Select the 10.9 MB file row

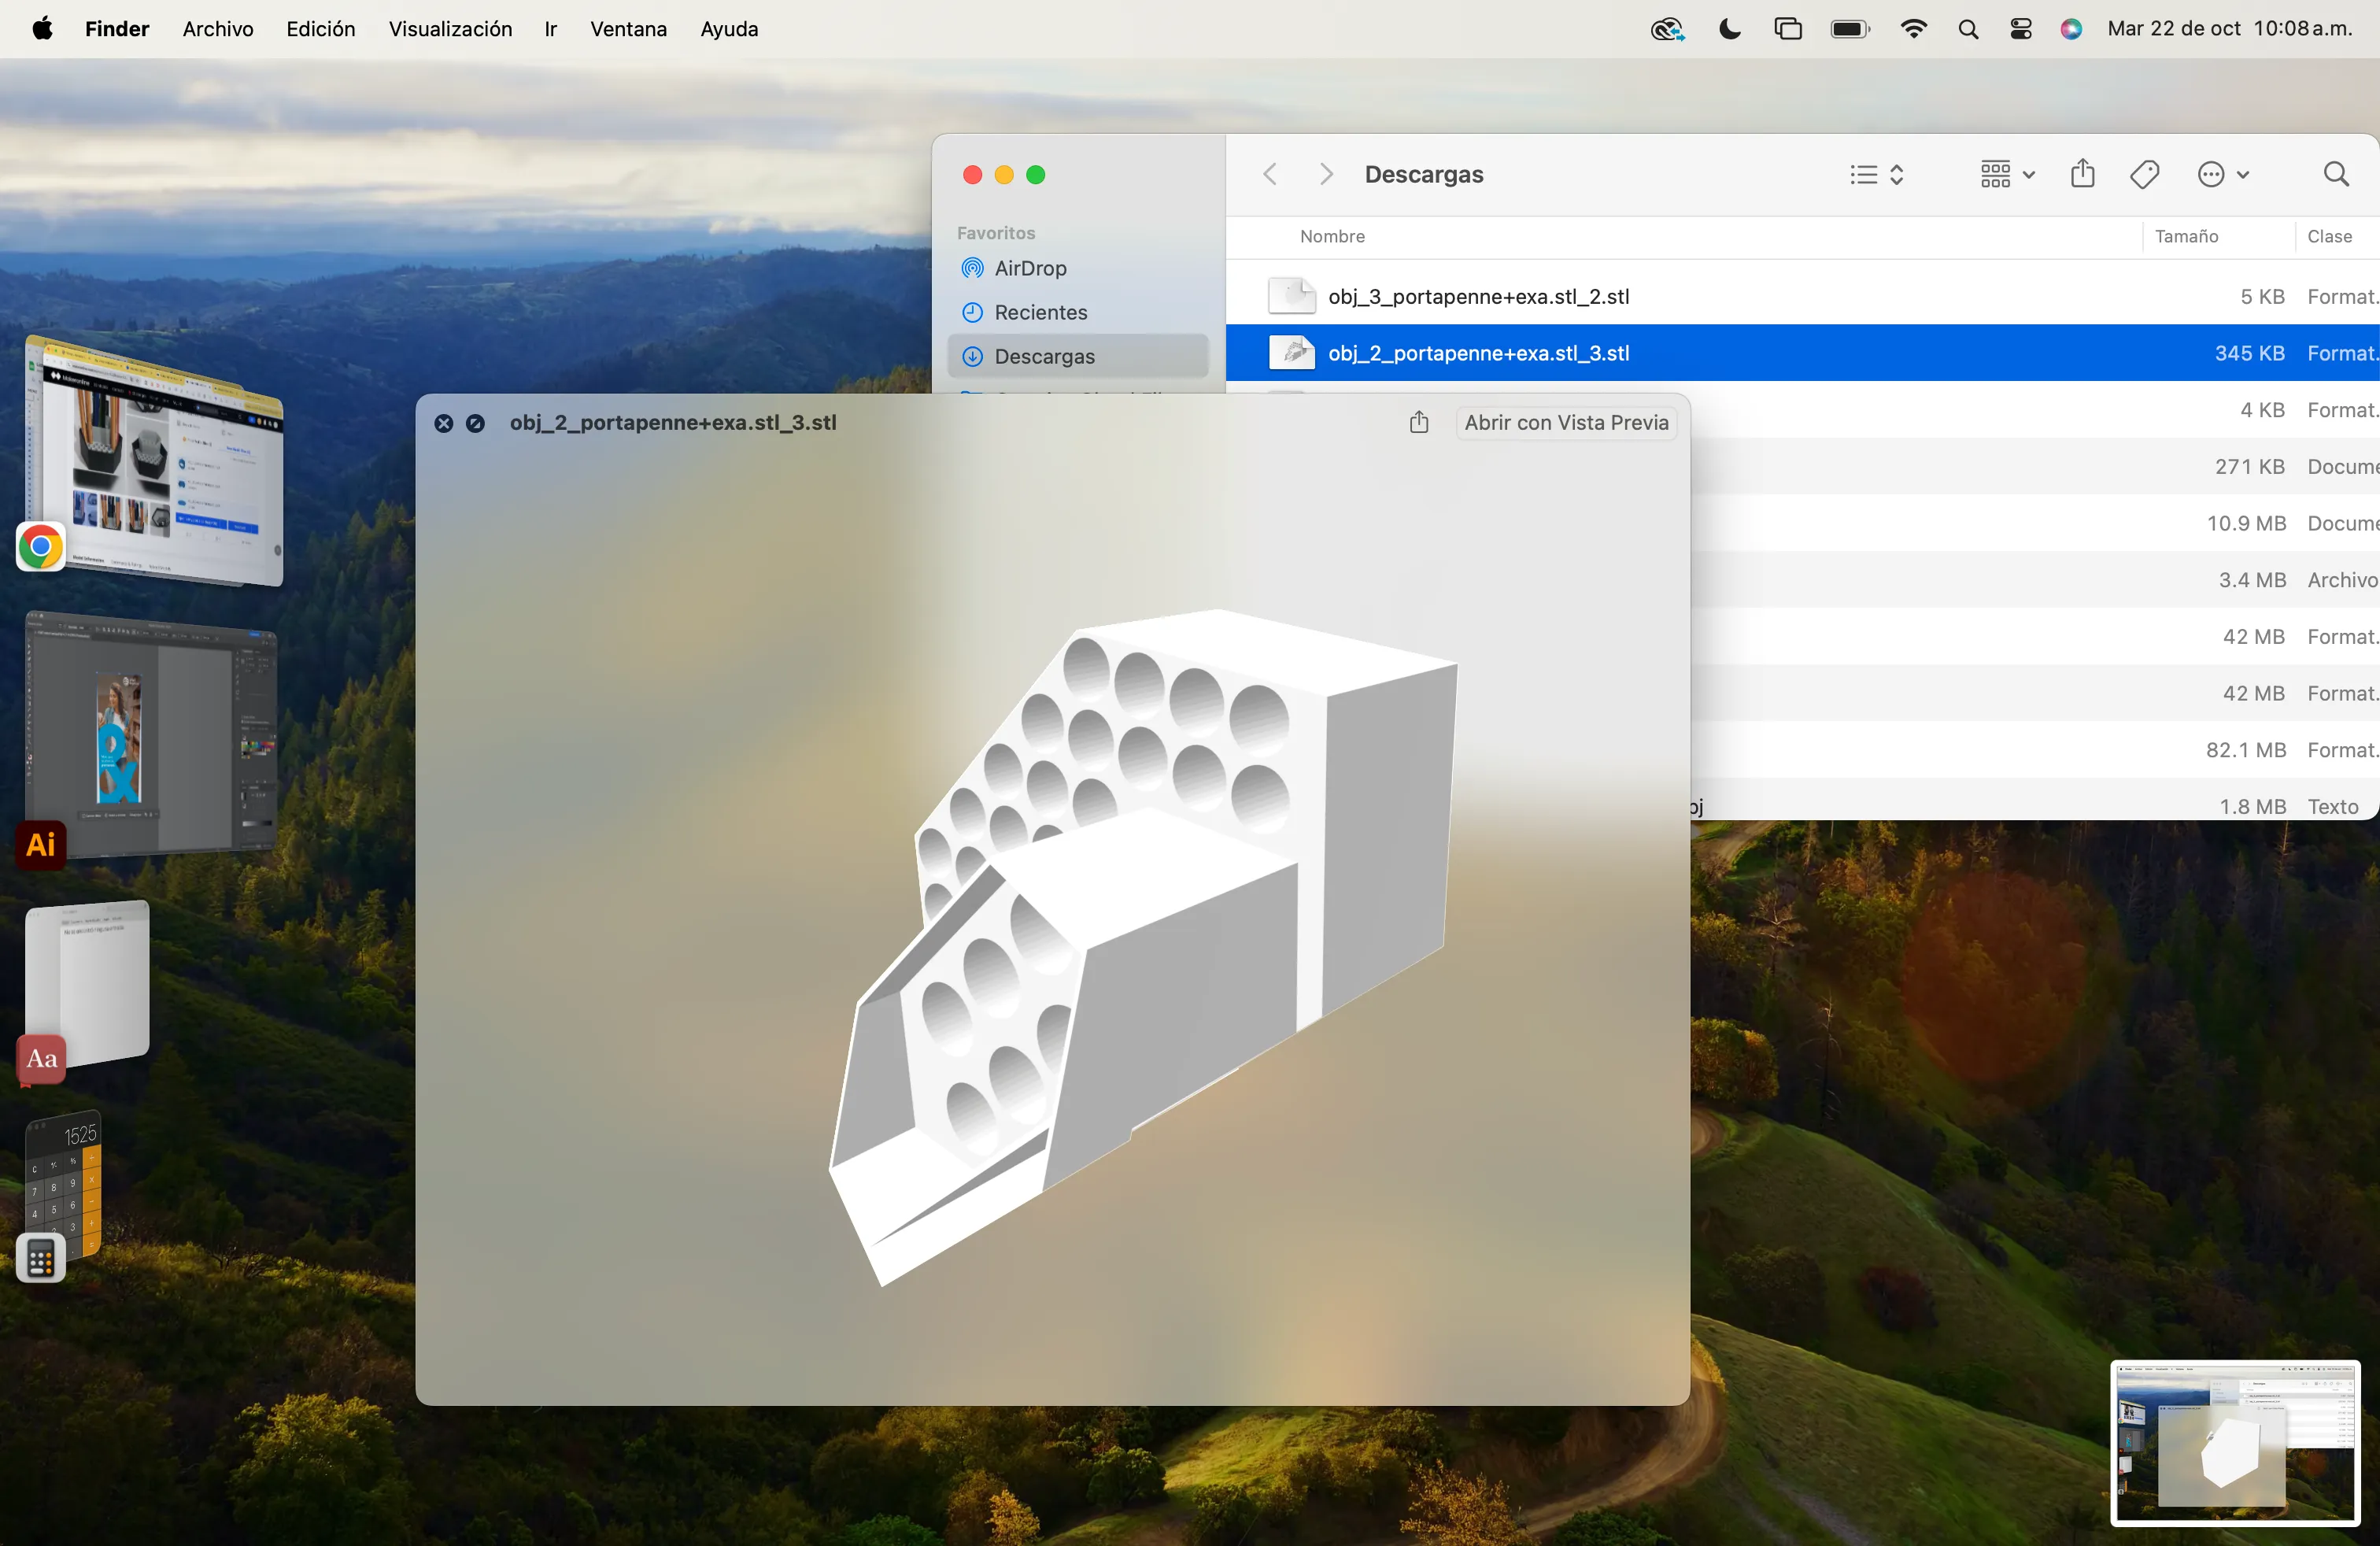[x=2034, y=523]
